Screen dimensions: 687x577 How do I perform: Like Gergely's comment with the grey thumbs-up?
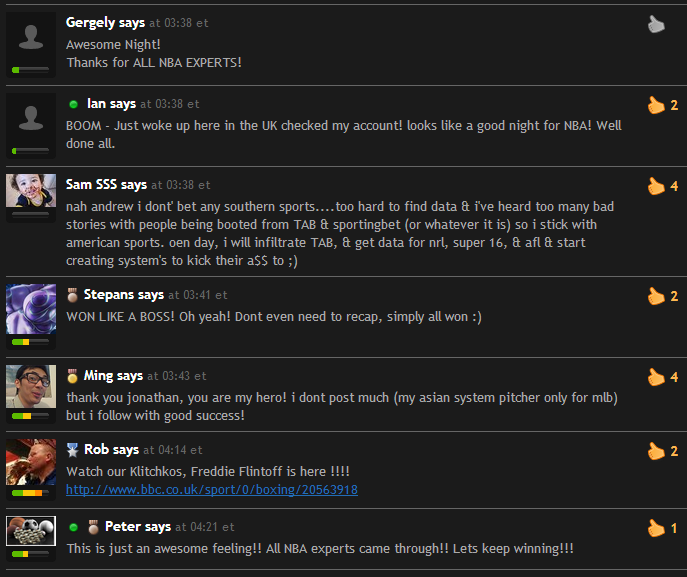656,25
